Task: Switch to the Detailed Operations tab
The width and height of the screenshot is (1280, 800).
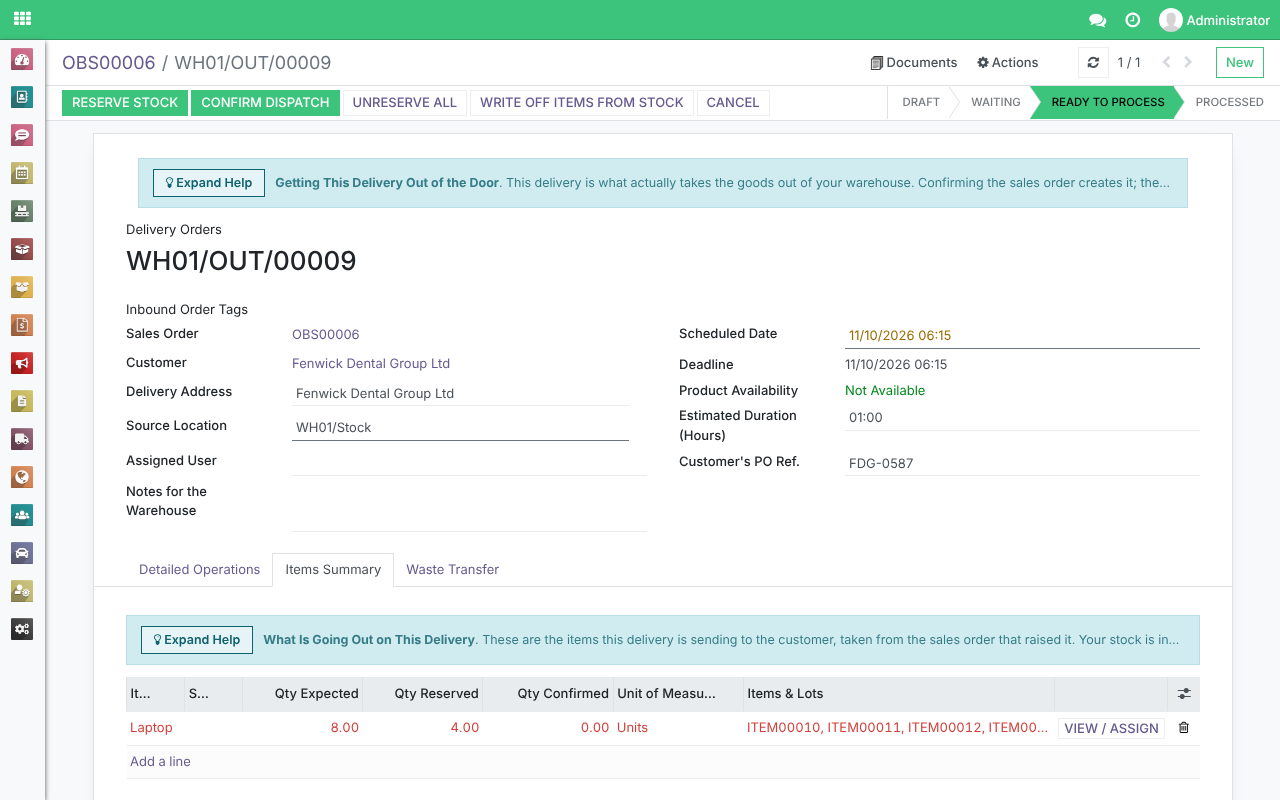Action: pos(199,570)
